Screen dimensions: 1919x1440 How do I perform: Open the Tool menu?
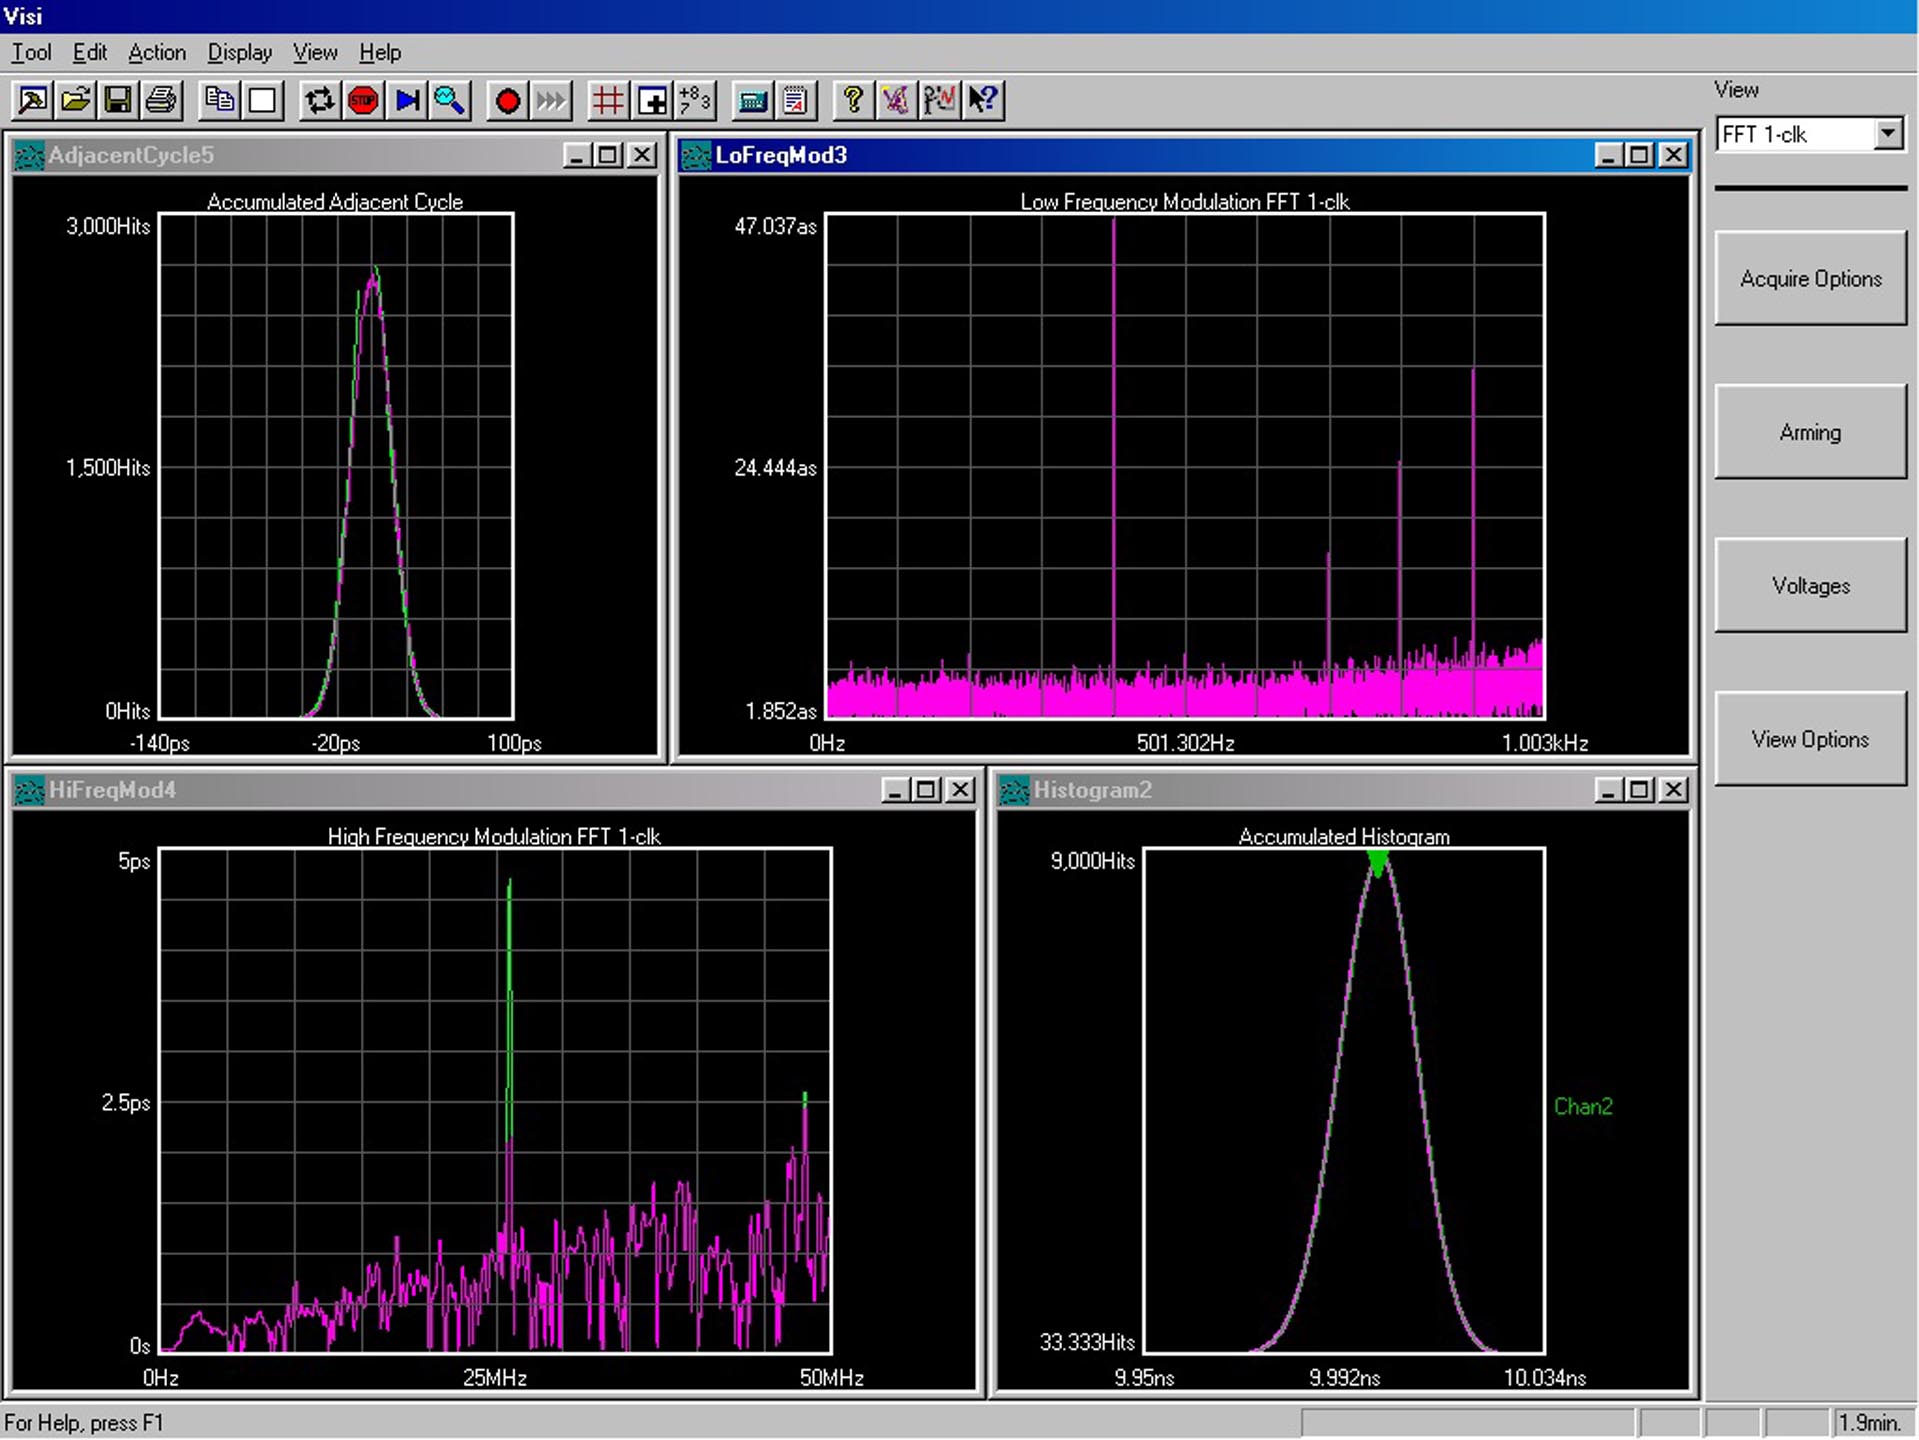(31, 52)
